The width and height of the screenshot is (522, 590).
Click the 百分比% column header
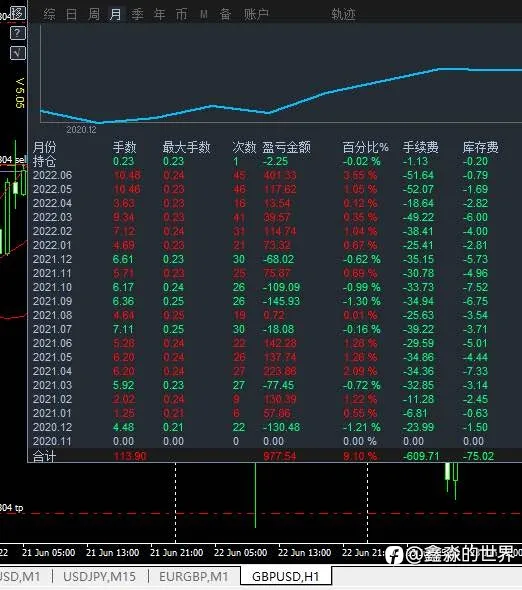(365, 147)
